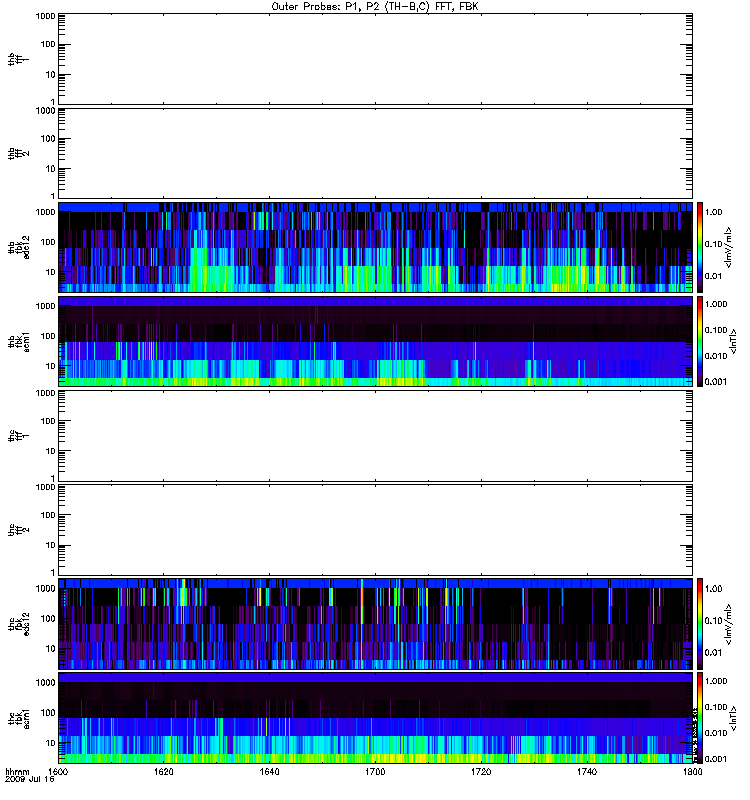Image resolution: width=750 pixels, height=800 pixels.
Task: Click inside the empty thc fff 2 plot panel
Action: pyautogui.click(x=375, y=530)
